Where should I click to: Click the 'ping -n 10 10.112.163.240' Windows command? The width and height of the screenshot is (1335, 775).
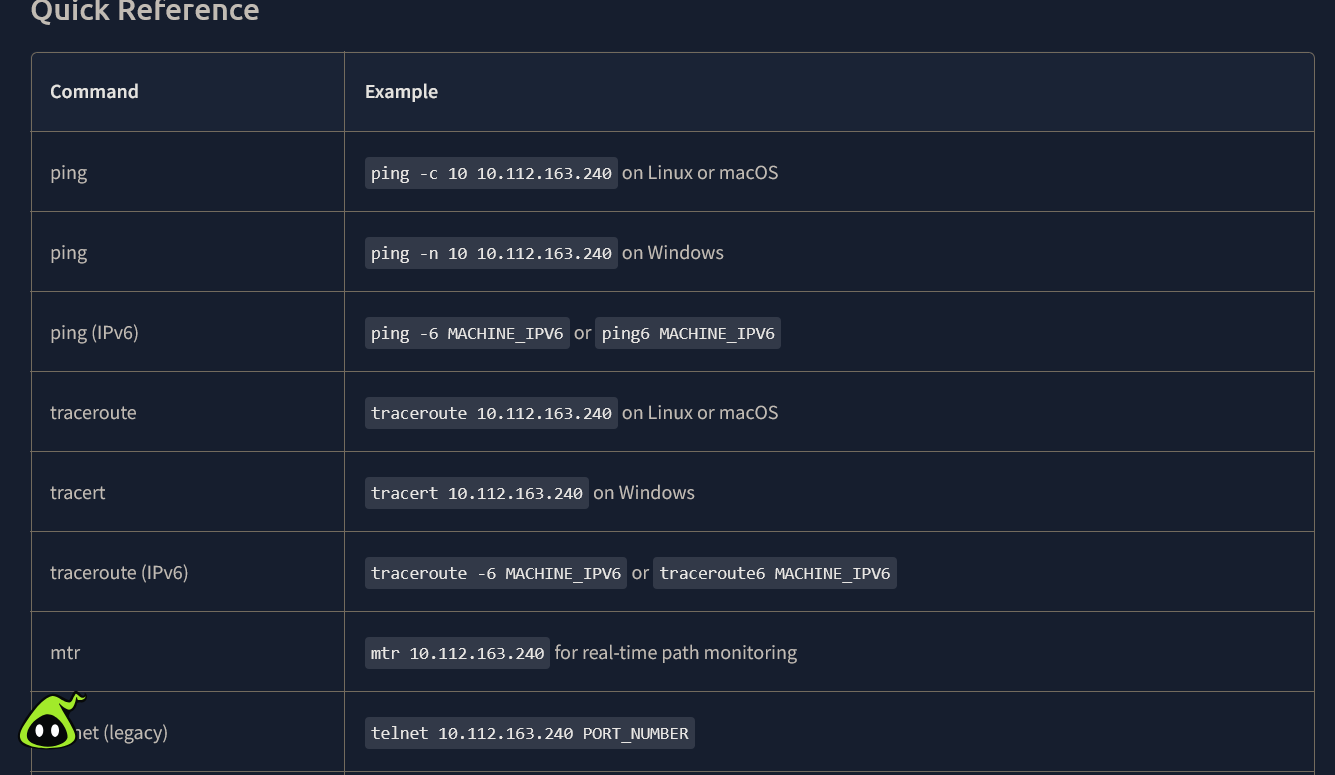tap(491, 253)
